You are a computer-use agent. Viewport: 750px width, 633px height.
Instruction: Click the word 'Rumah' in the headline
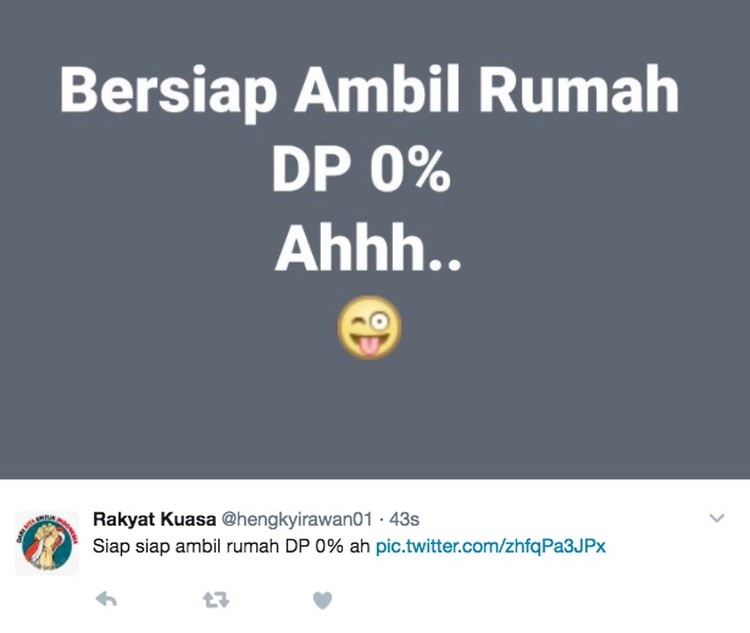tap(579, 89)
